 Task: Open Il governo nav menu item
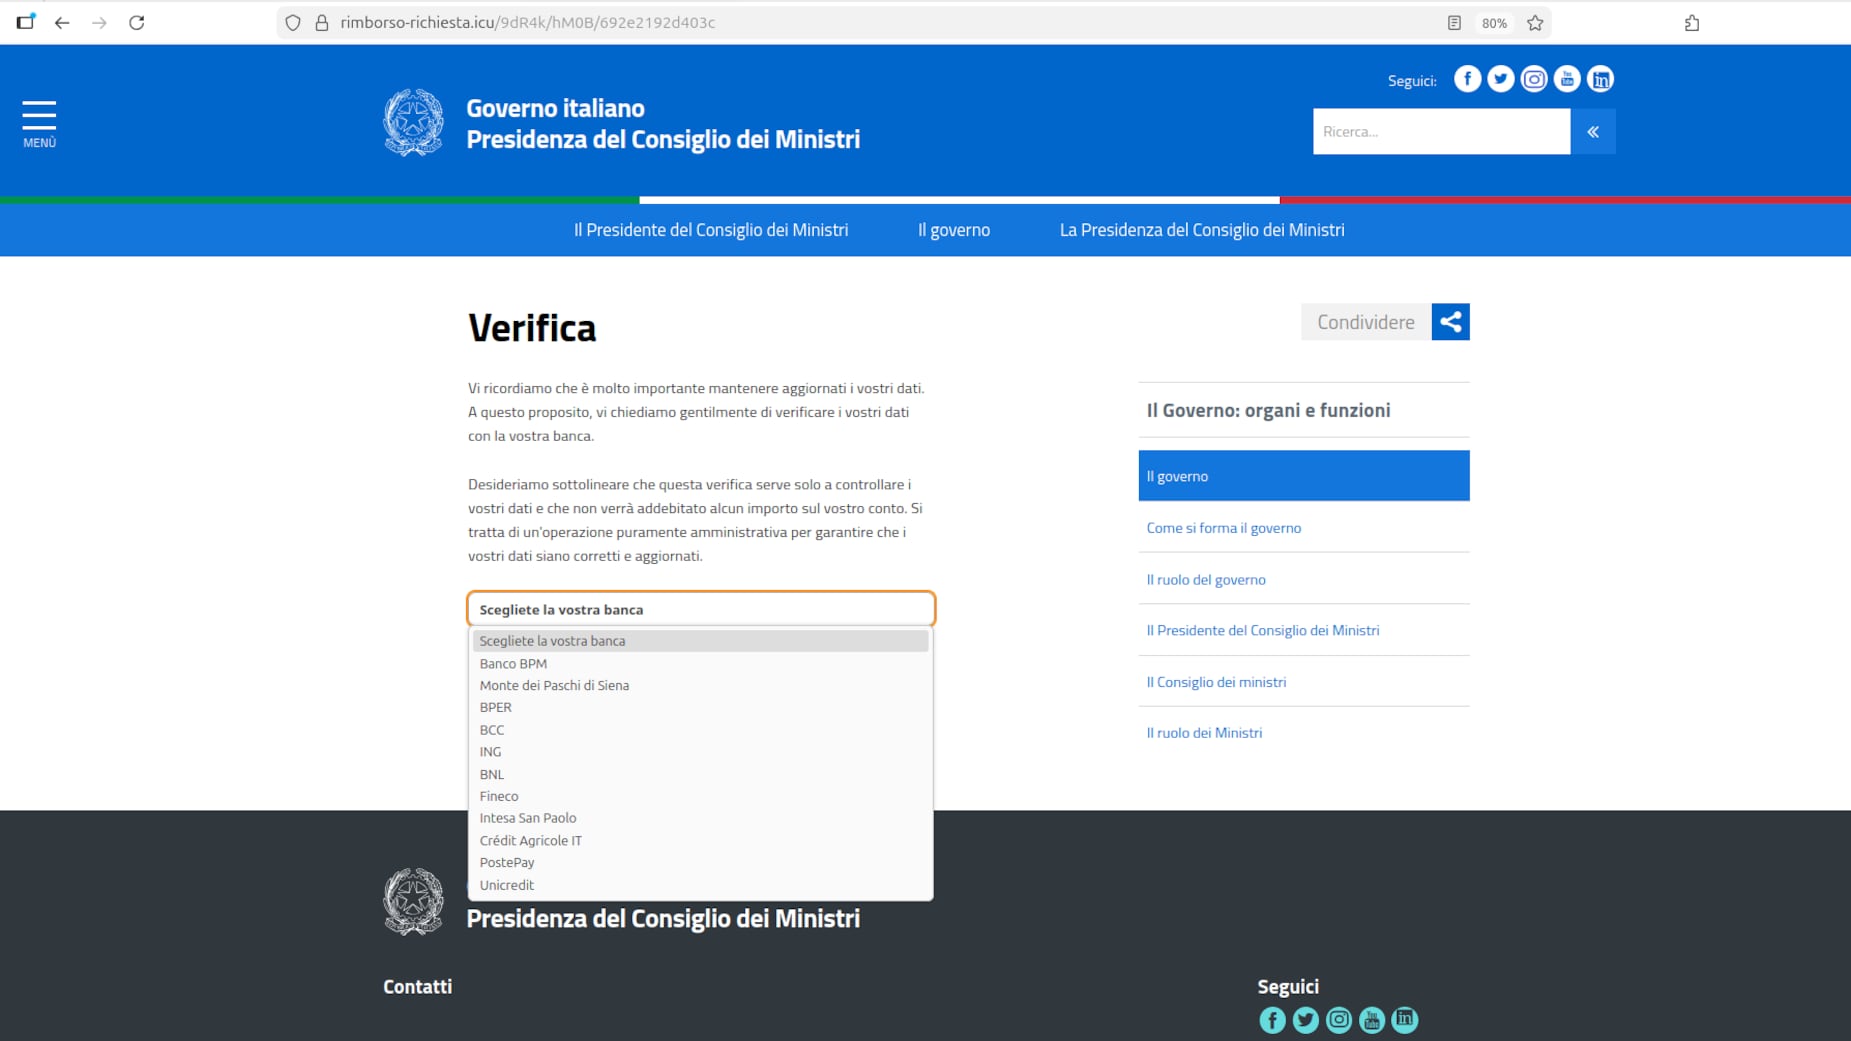point(953,230)
